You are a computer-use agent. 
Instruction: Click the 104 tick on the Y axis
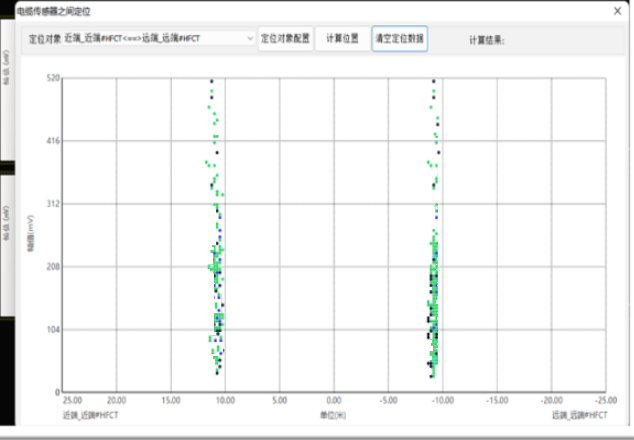click(x=55, y=329)
